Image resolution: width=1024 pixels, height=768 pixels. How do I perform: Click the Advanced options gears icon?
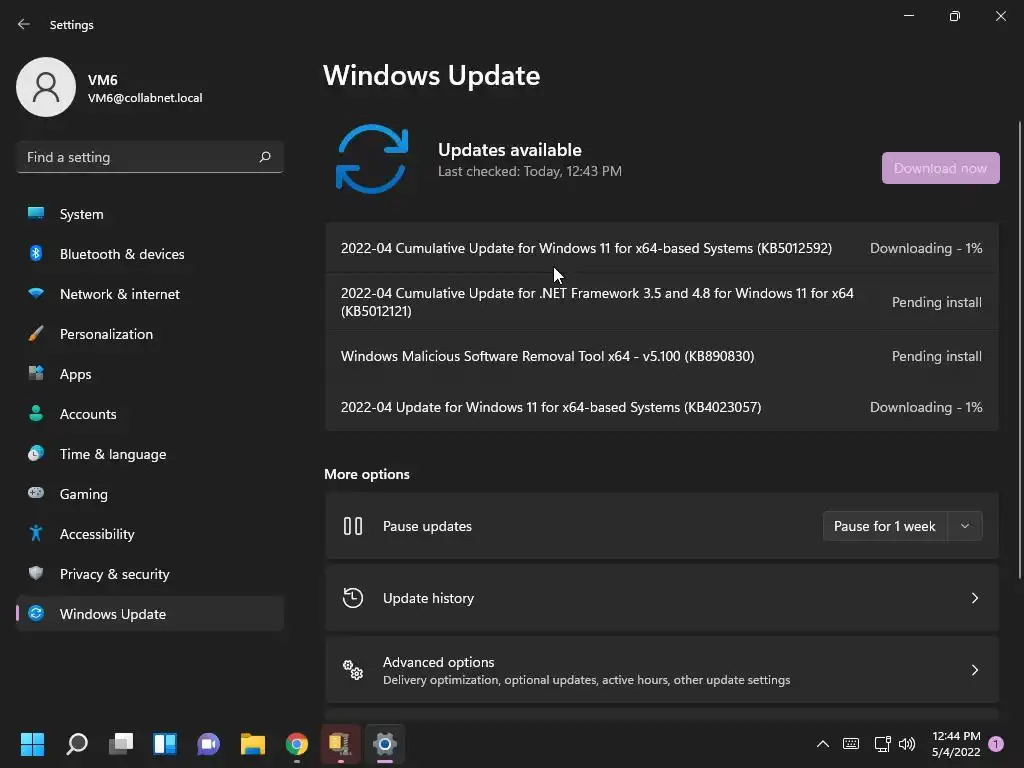point(353,669)
